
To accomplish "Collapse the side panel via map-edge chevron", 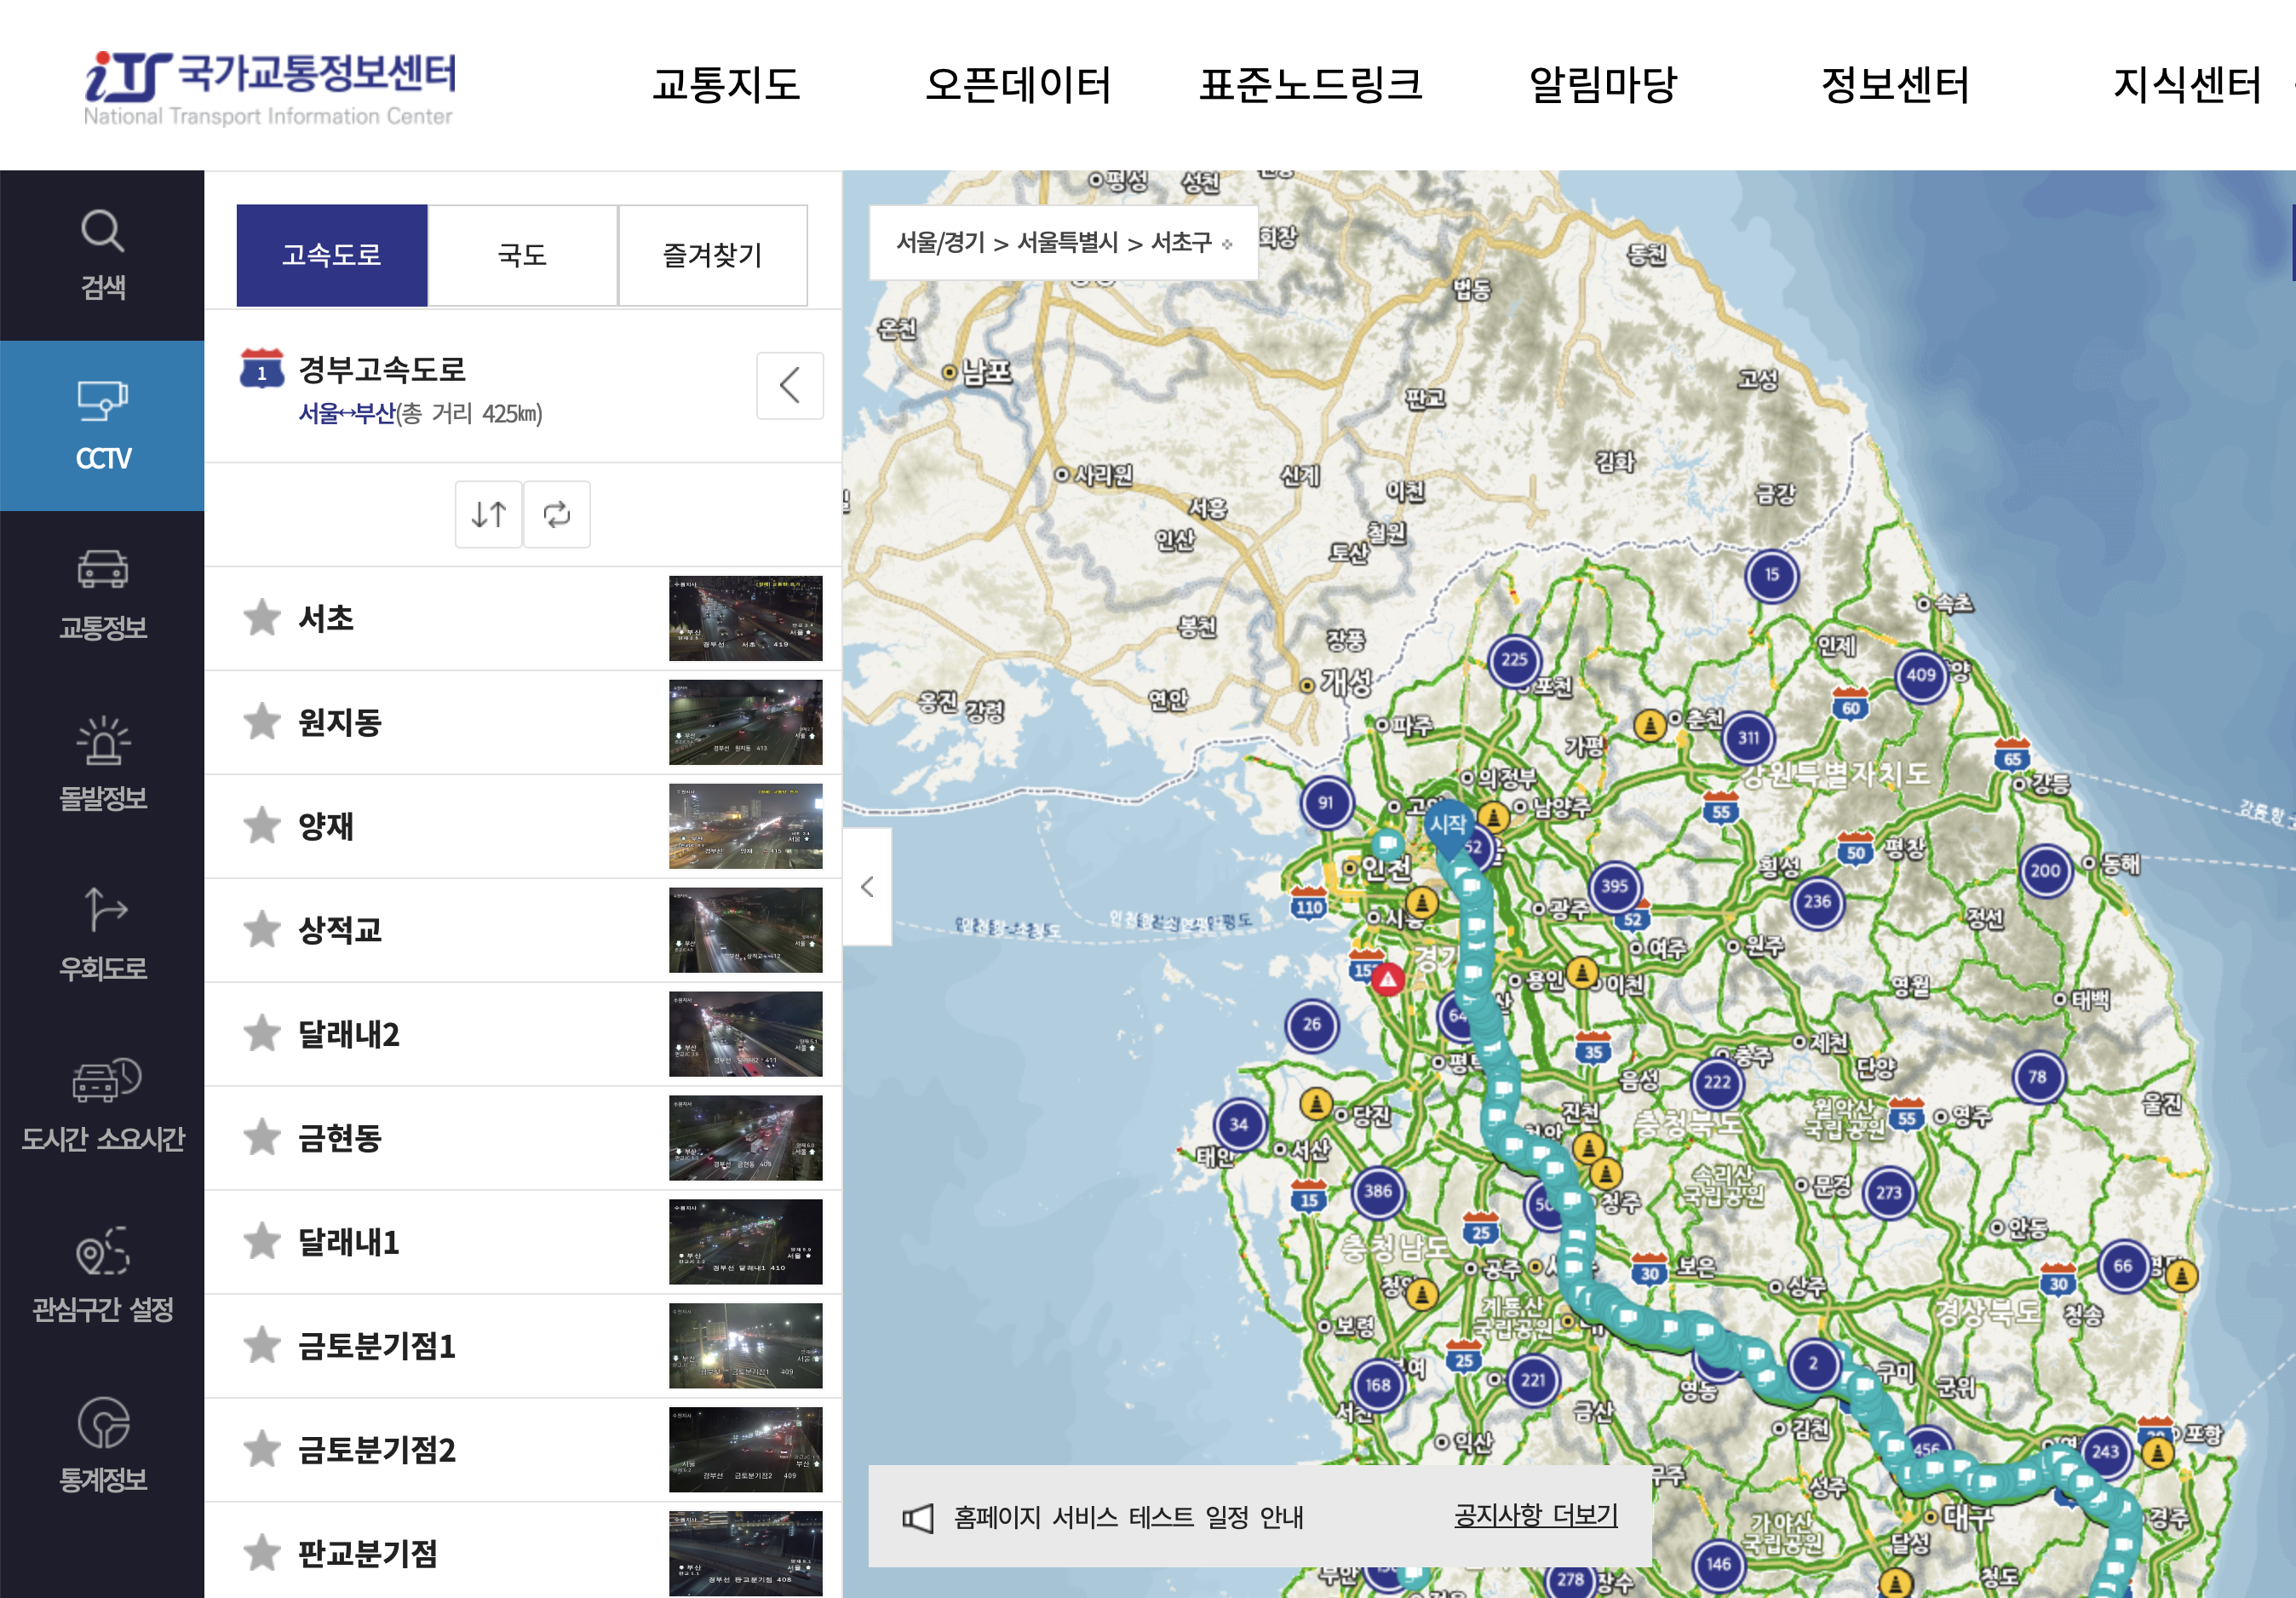I will 867,886.
